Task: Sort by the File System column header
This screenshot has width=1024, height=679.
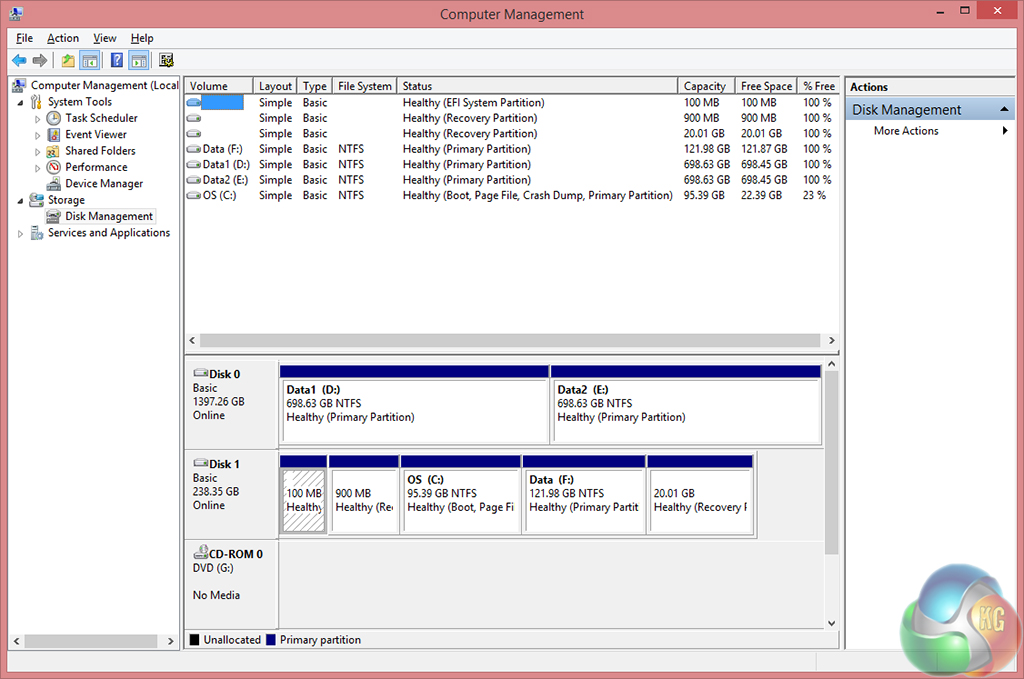Action: [x=364, y=86]
